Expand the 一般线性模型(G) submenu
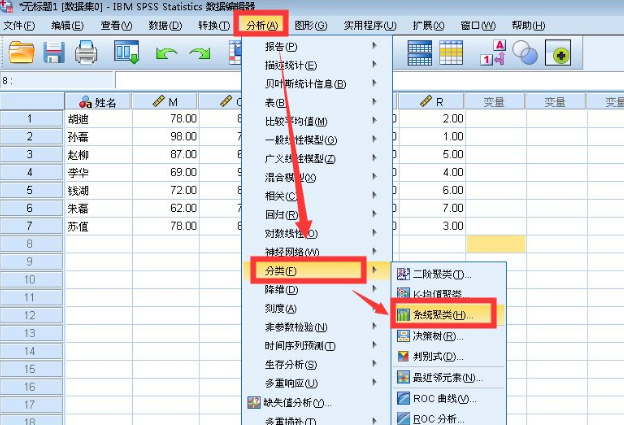 [x=317, y=140]
